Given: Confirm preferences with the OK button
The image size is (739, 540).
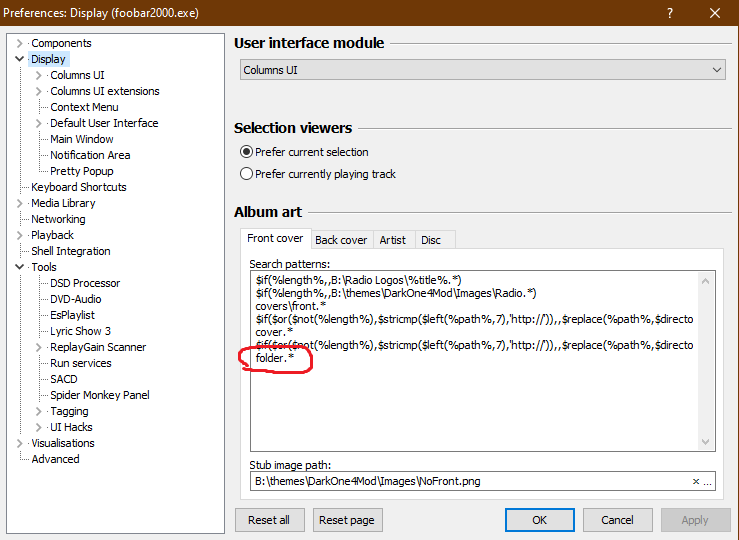Looking at the screenshot, I should pyautogui.click(x=539, y=520).
